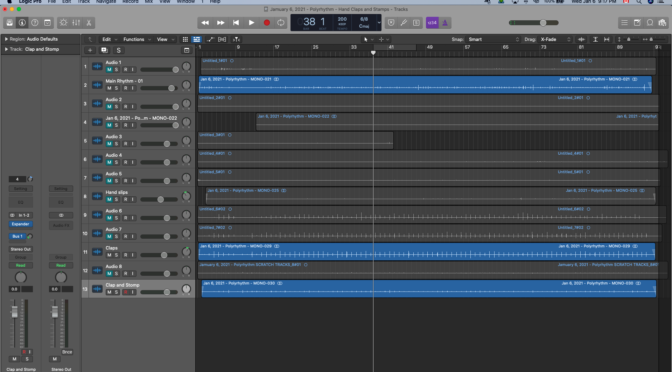Fast forward the playhead

pyautogui.click(x=220, y=23)
